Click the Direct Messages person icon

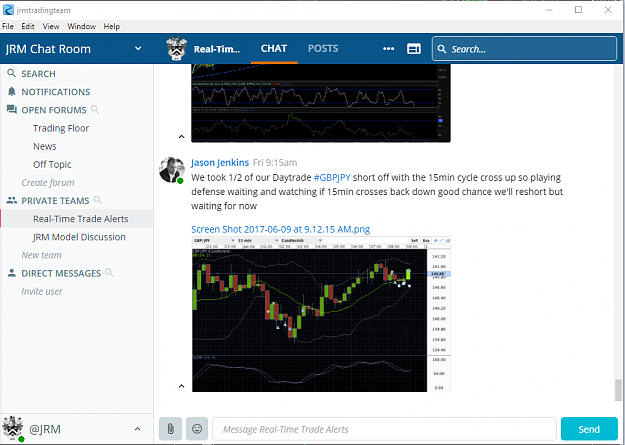(x=12, y=273)
